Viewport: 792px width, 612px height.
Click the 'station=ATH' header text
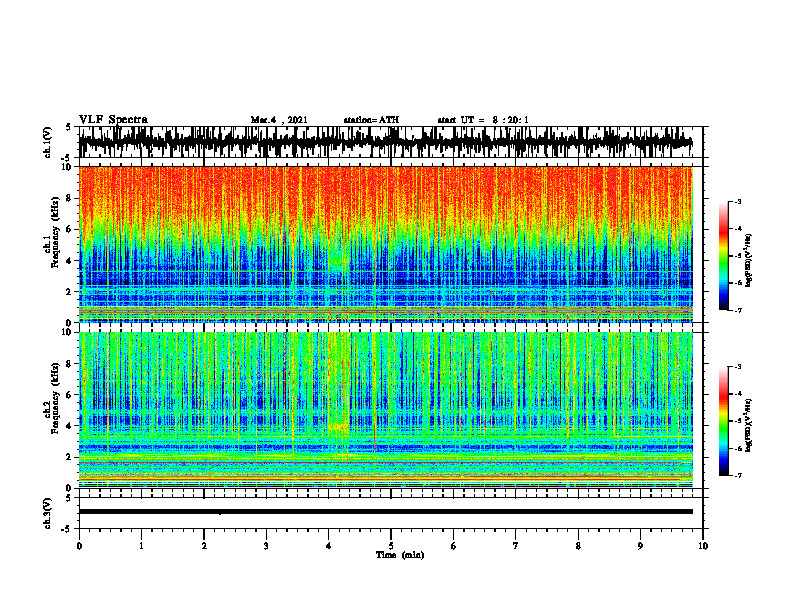371,120
